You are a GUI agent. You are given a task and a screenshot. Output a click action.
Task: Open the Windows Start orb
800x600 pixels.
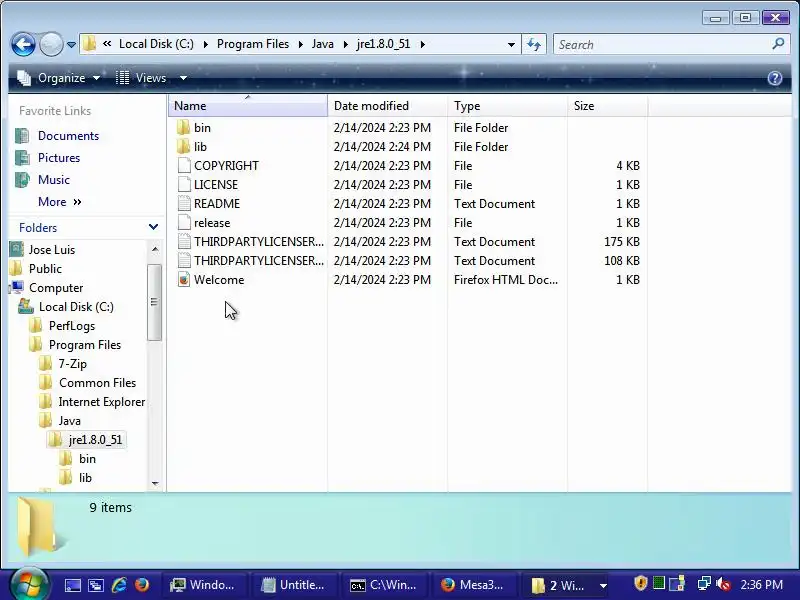[x=29, y=584]
